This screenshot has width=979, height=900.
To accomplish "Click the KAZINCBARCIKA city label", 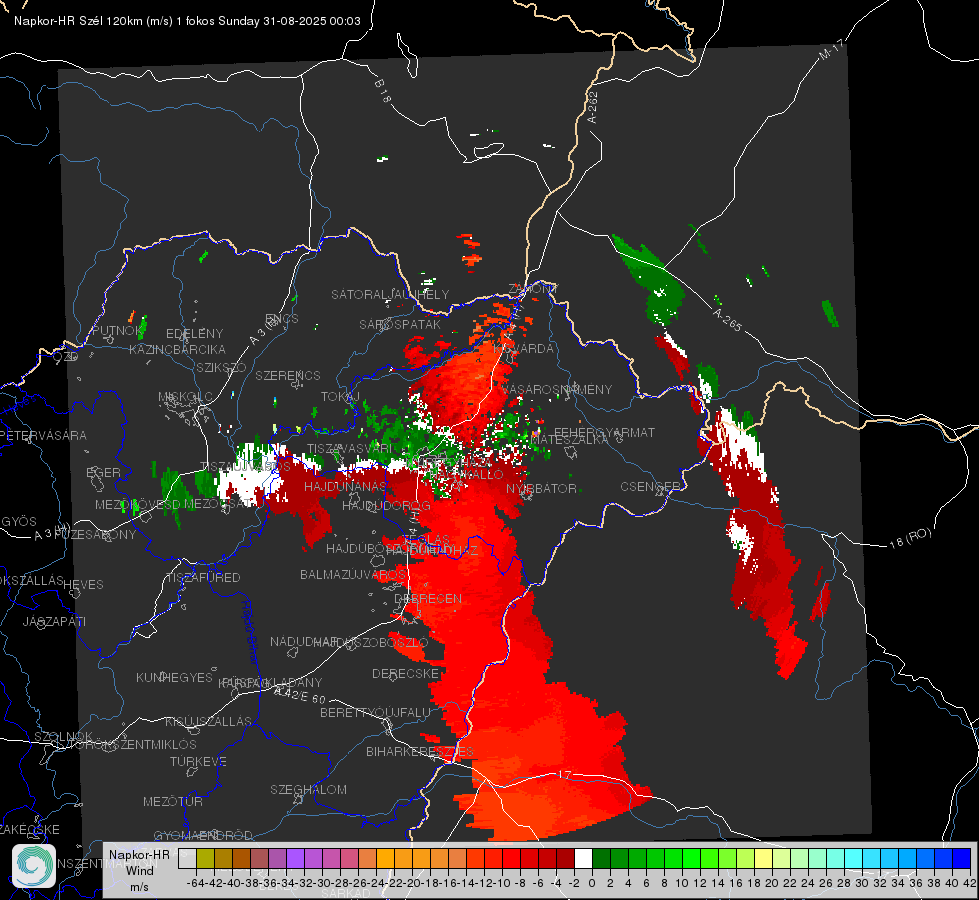I will 177,350.
